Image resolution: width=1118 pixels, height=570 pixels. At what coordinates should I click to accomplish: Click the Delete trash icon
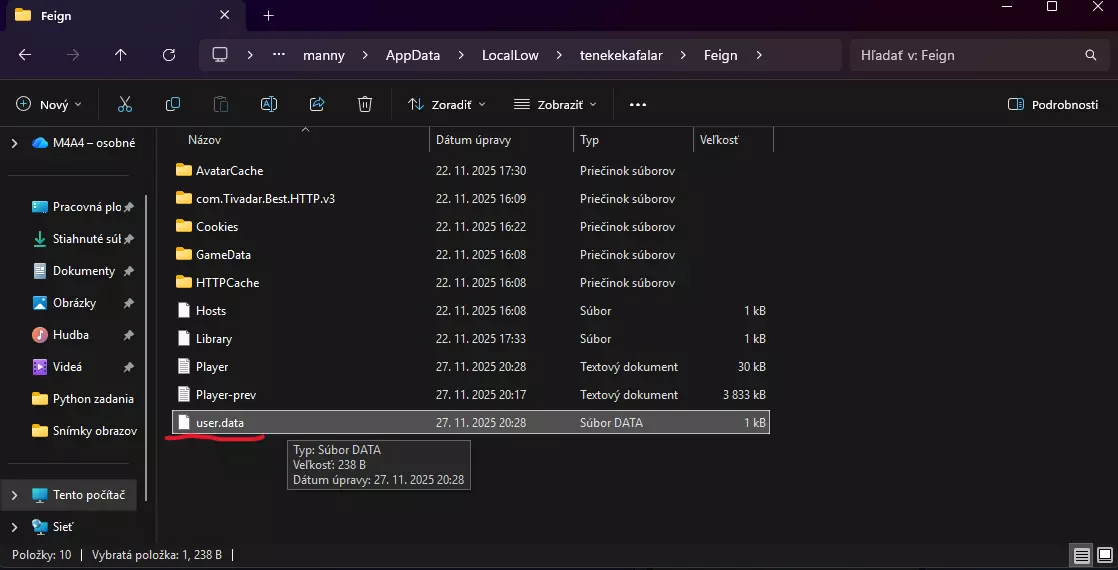(x=365, y=104)
